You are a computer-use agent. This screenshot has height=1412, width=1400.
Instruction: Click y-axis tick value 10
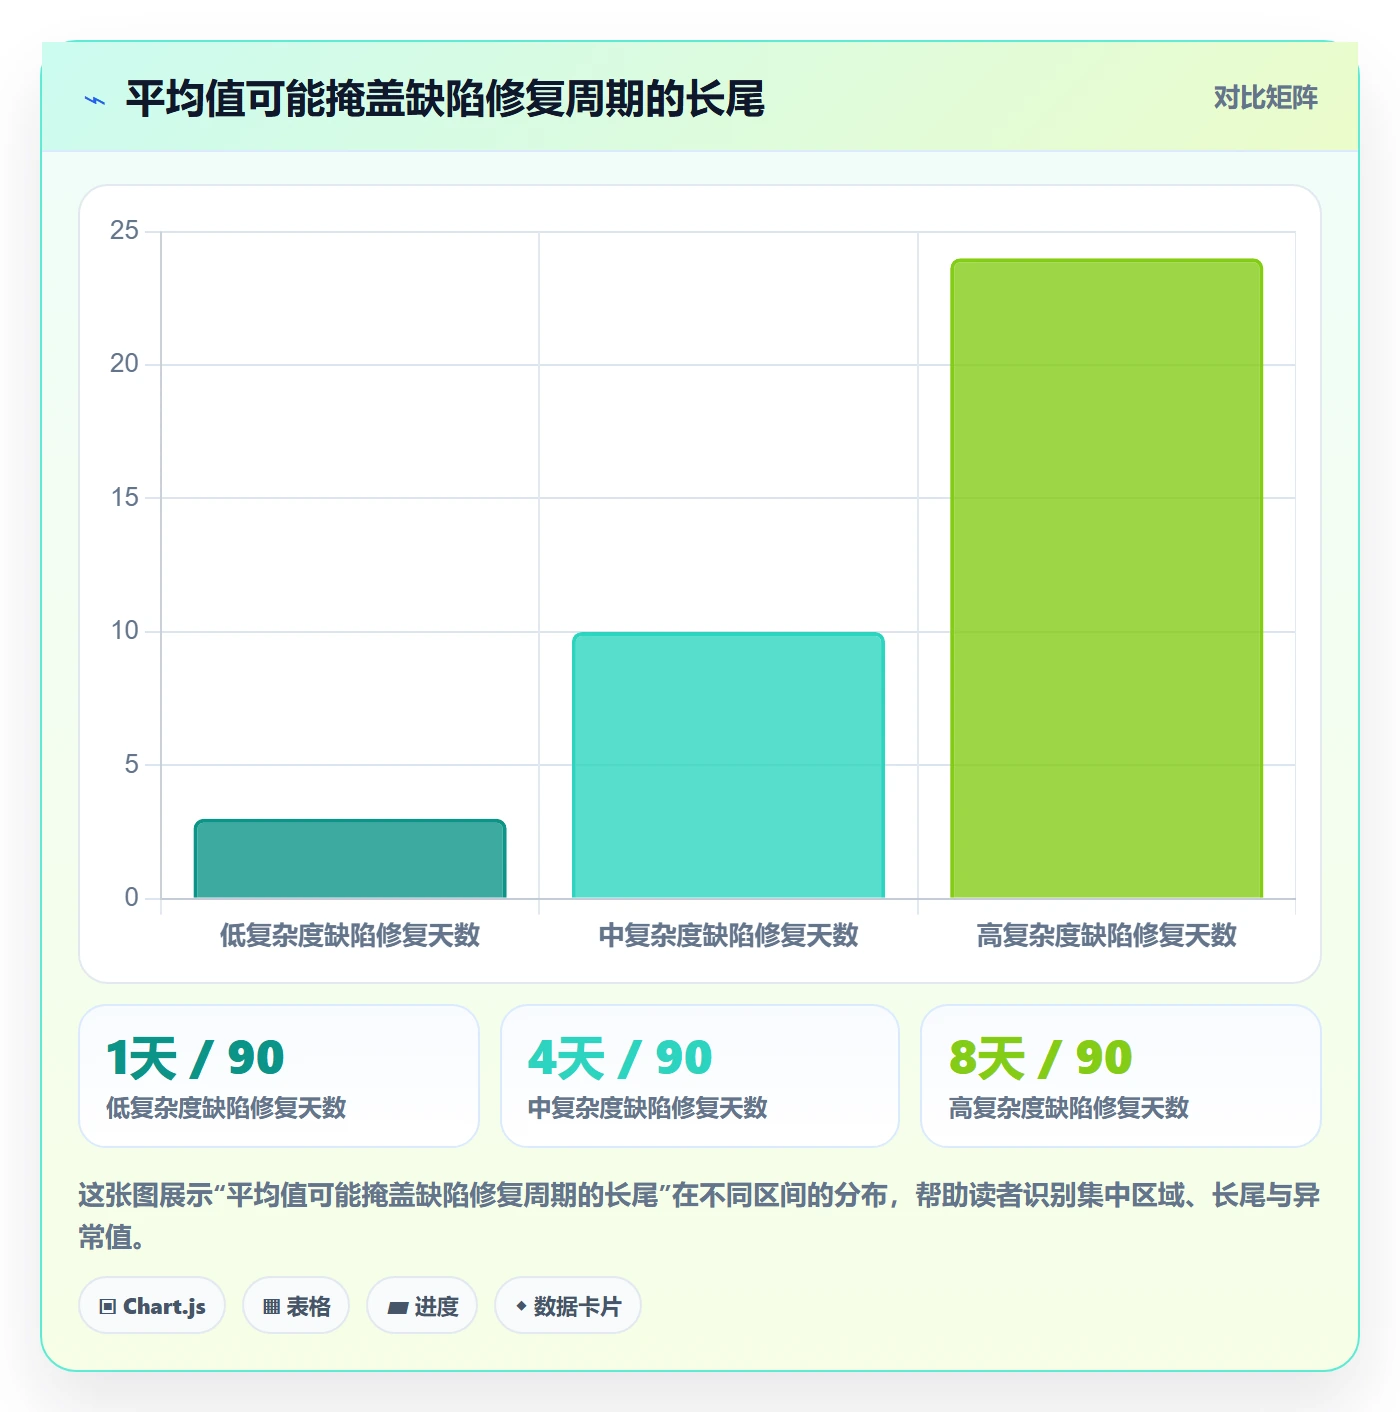tap(125, 631)
